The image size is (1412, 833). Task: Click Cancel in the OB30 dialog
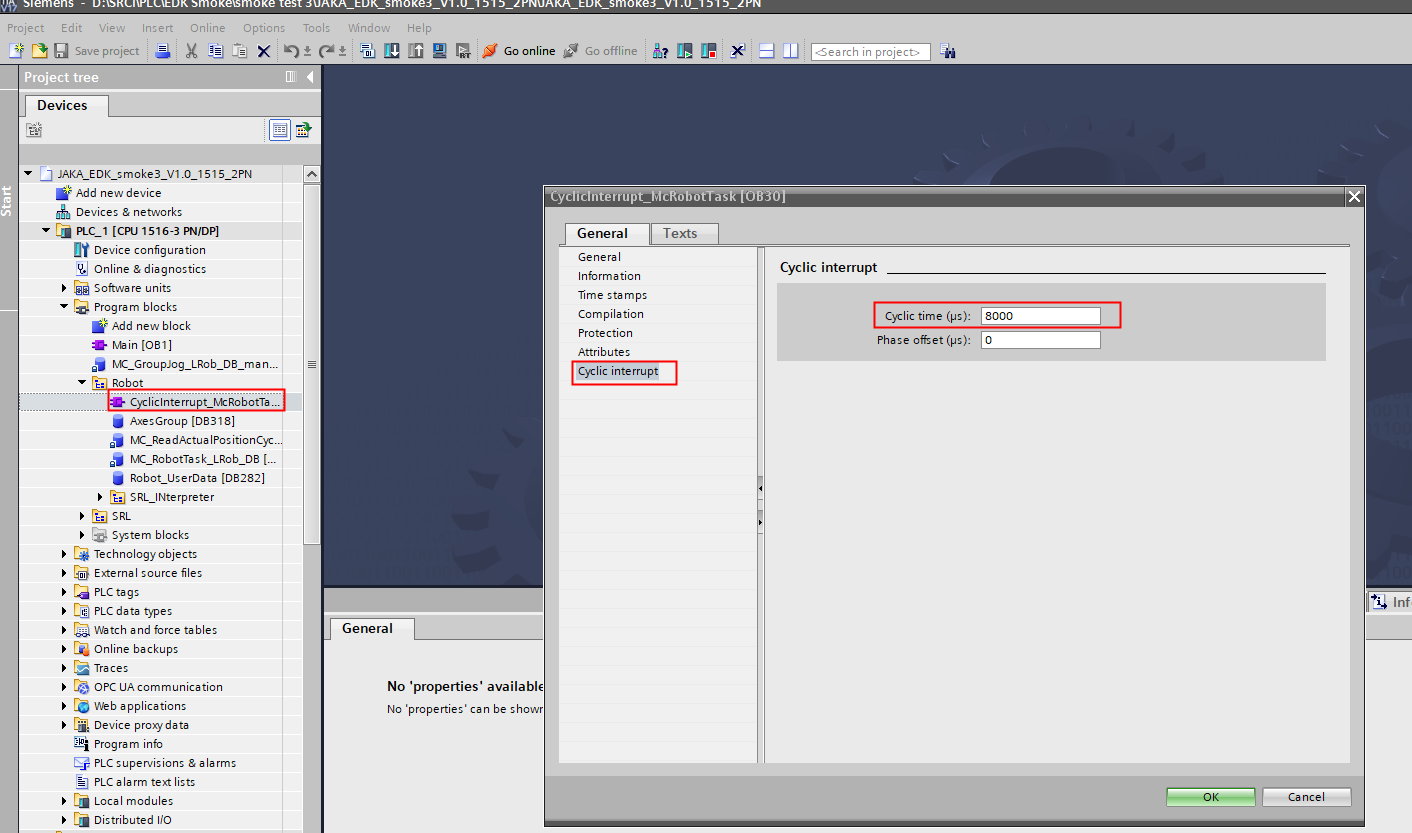1306,797
